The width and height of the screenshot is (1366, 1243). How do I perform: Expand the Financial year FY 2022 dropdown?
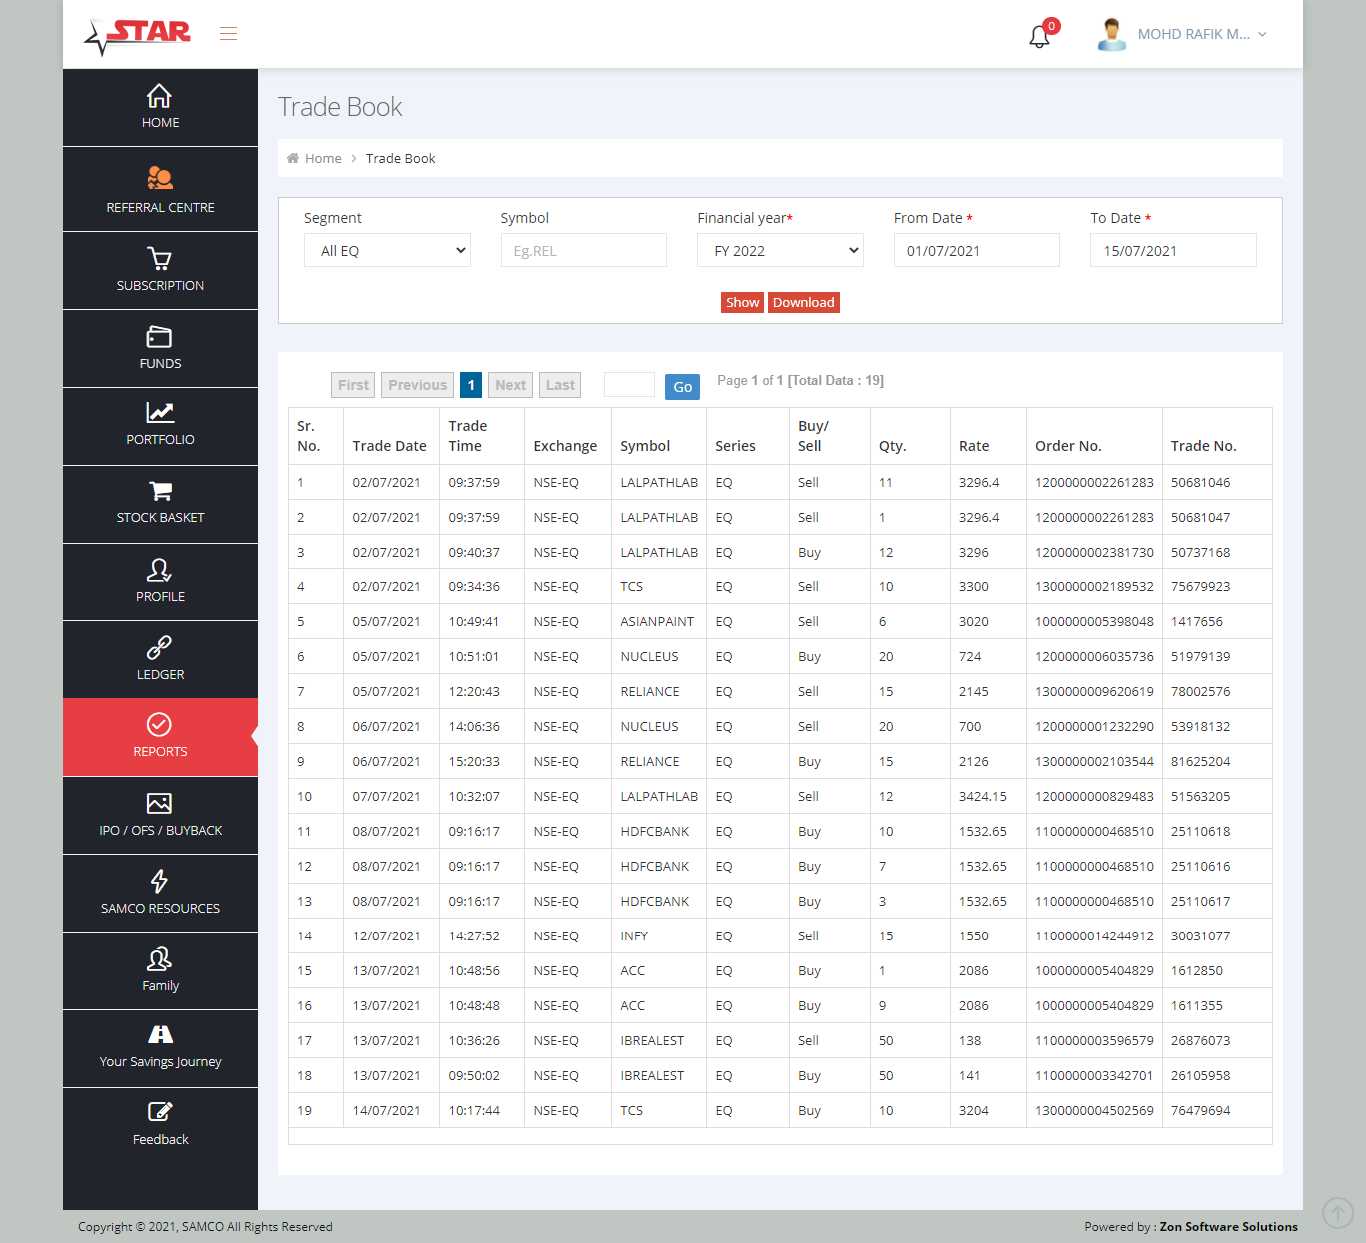pos(780,250)
